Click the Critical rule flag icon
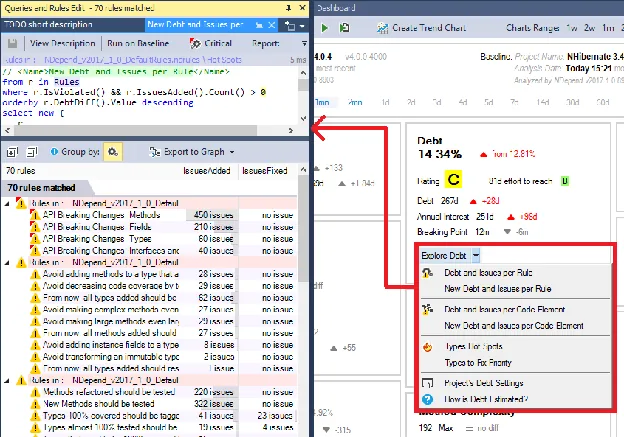The height and width of the screenshot is (437, 624). (x=195, y=43)
